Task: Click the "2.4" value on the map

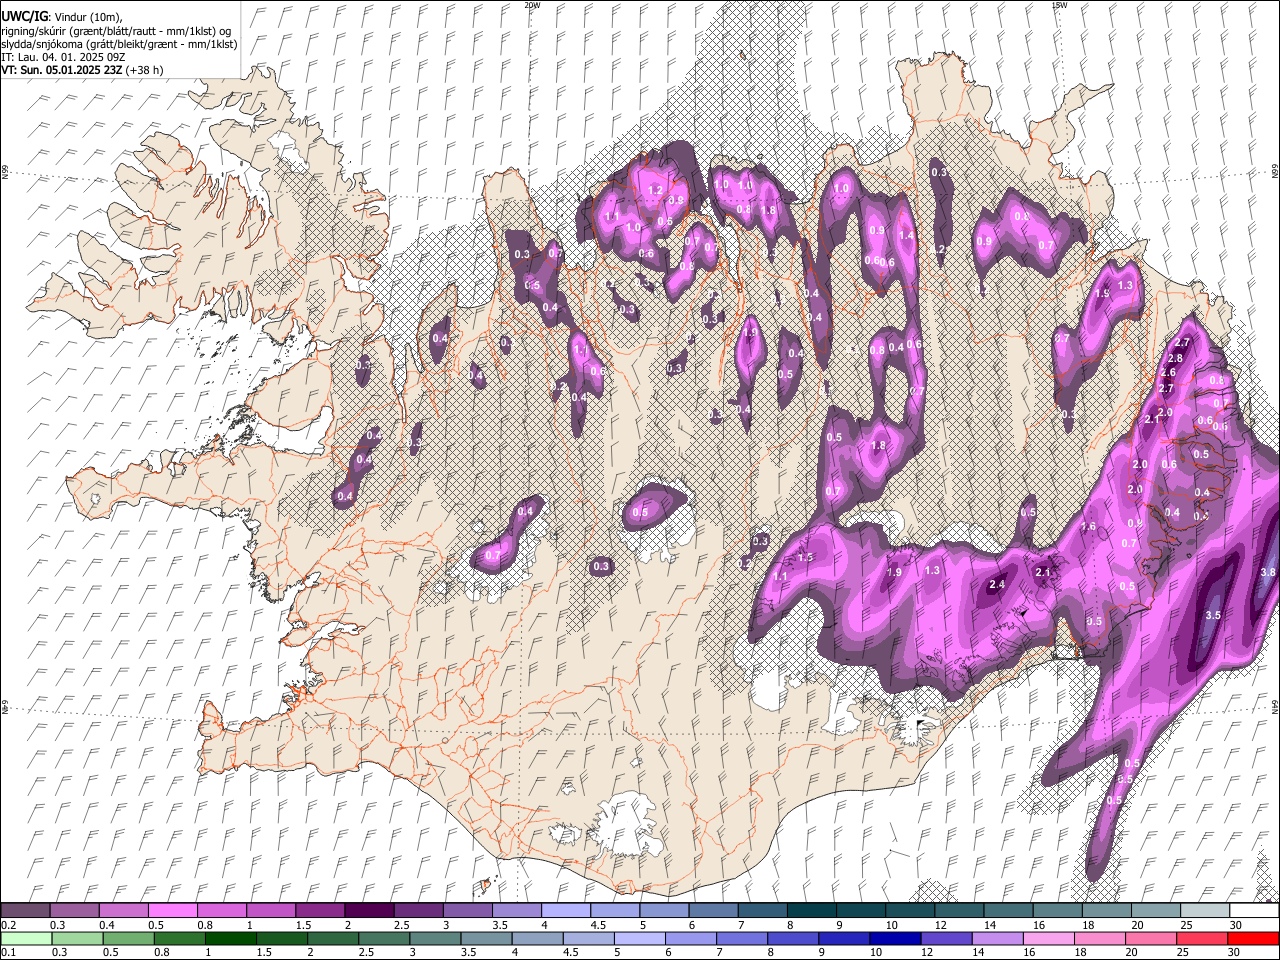Action: tap(997, 584)
